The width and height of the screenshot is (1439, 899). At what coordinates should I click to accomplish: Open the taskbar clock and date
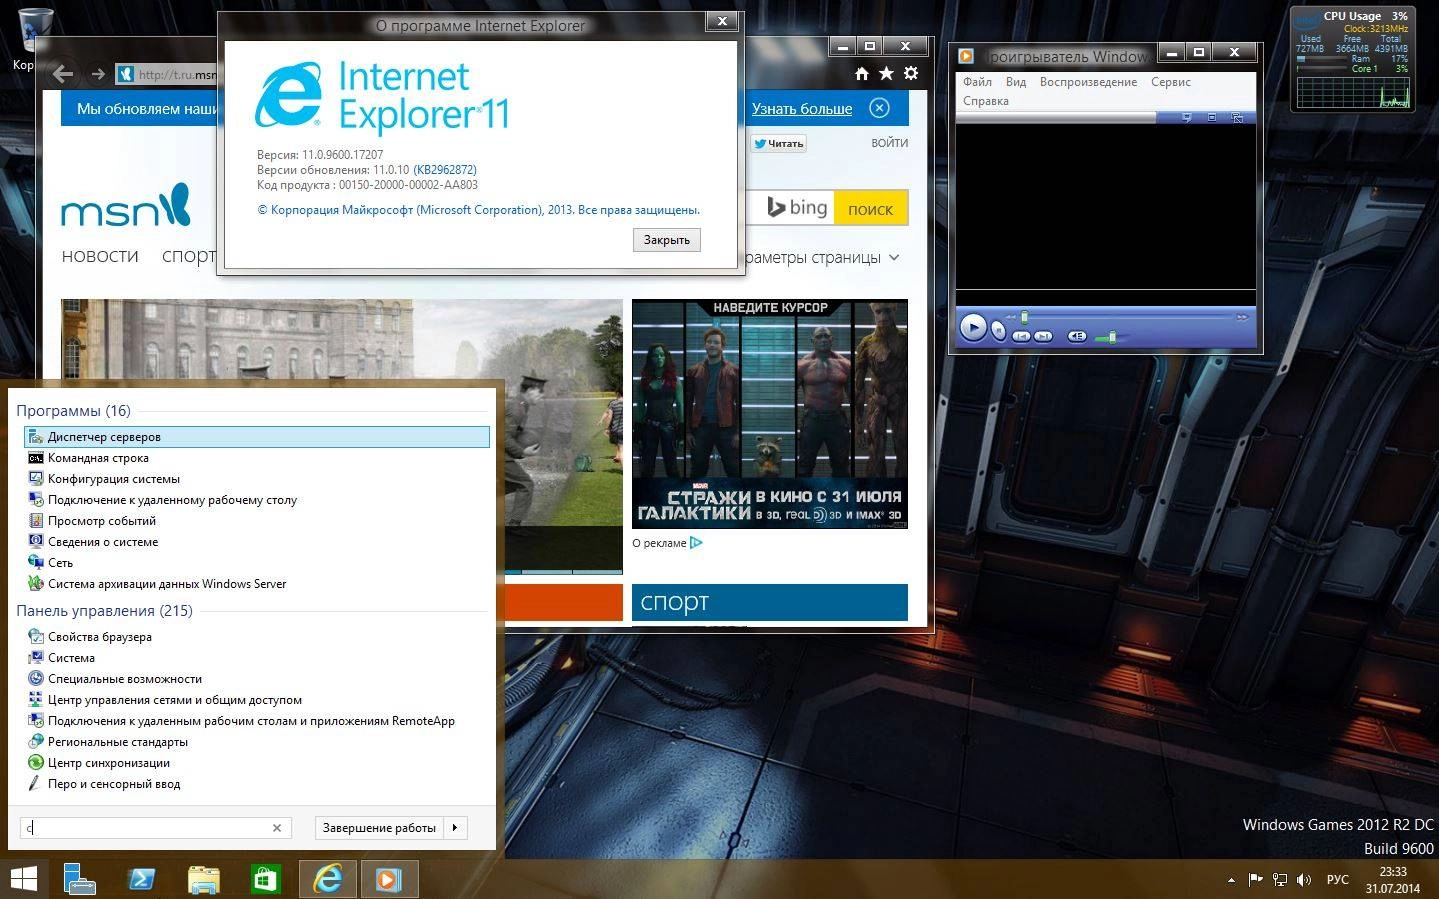click(1393, 880)
